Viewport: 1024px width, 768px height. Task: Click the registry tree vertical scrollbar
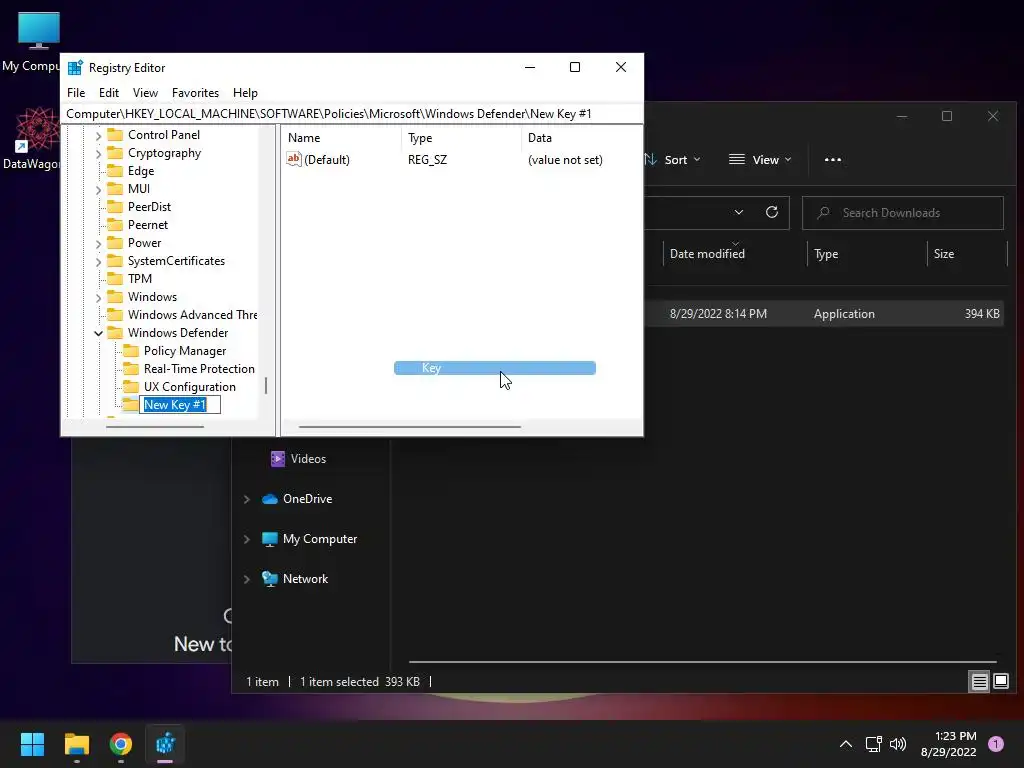pos(266,385)
